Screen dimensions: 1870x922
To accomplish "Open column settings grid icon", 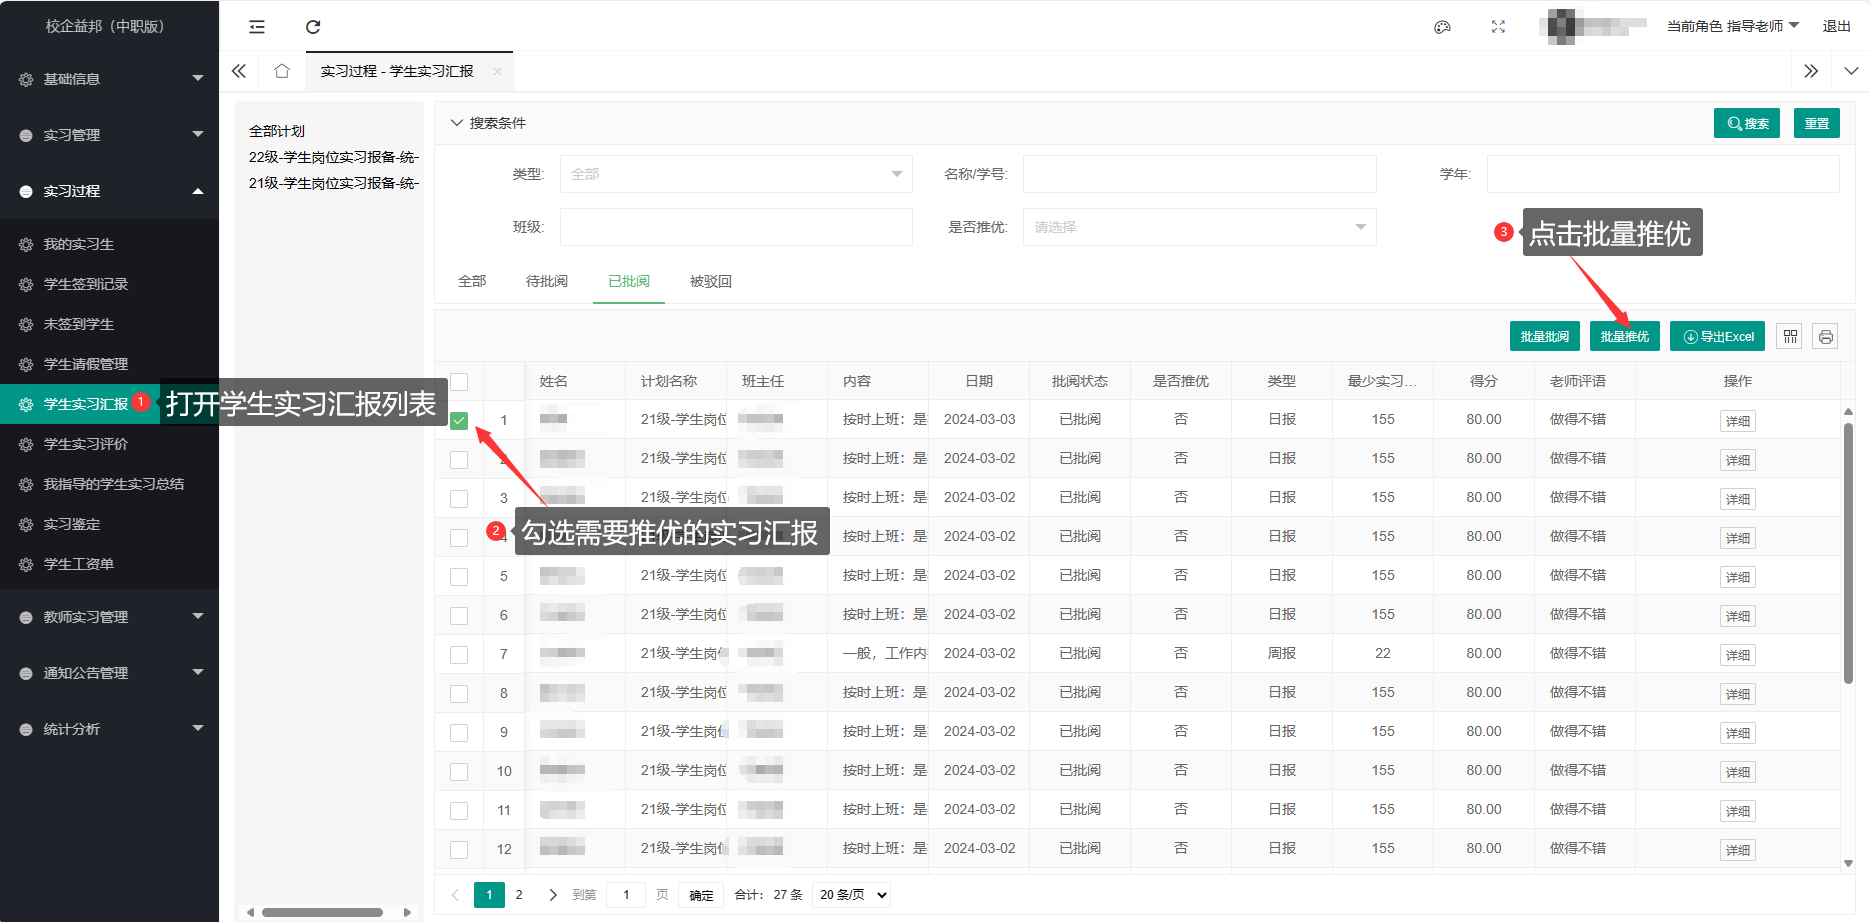I will [x=1790, y=337].
